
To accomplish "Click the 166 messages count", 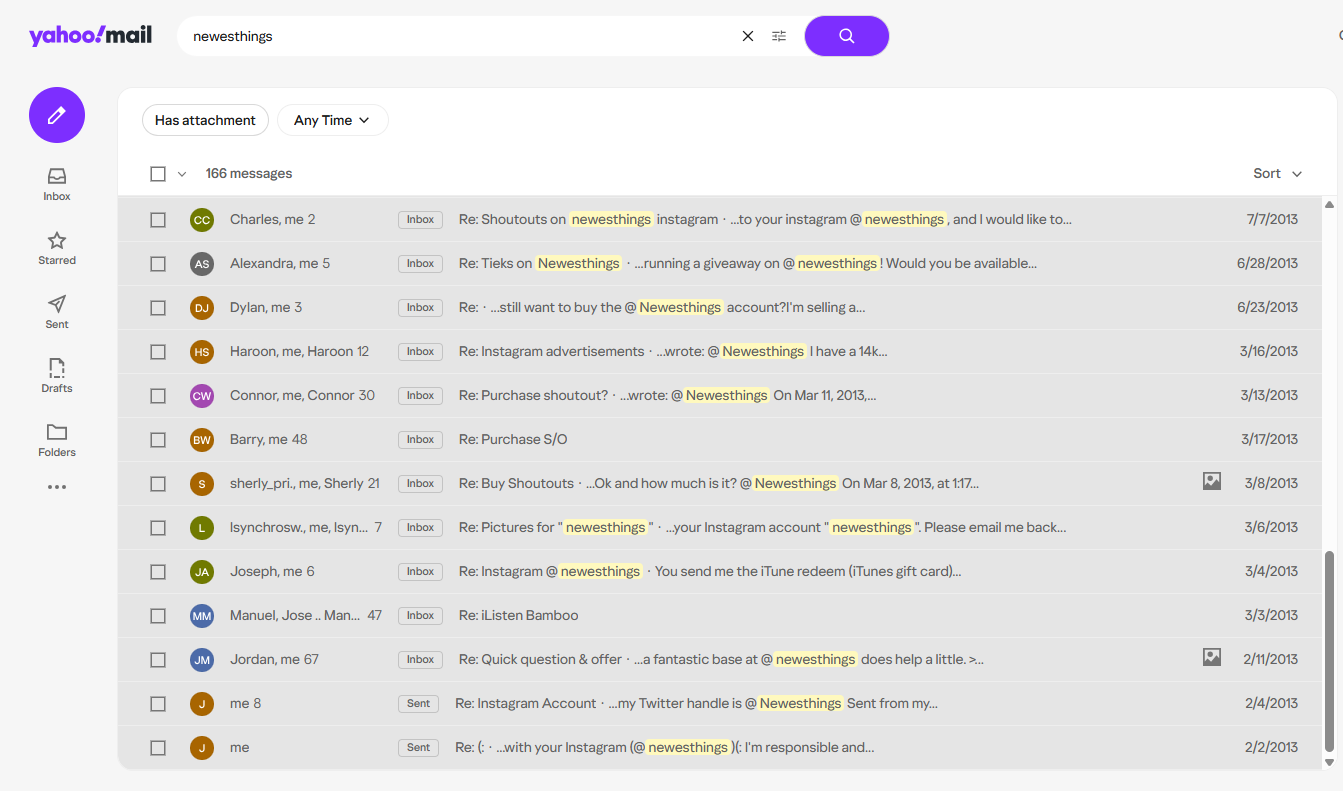I will [x=249, y=174].
